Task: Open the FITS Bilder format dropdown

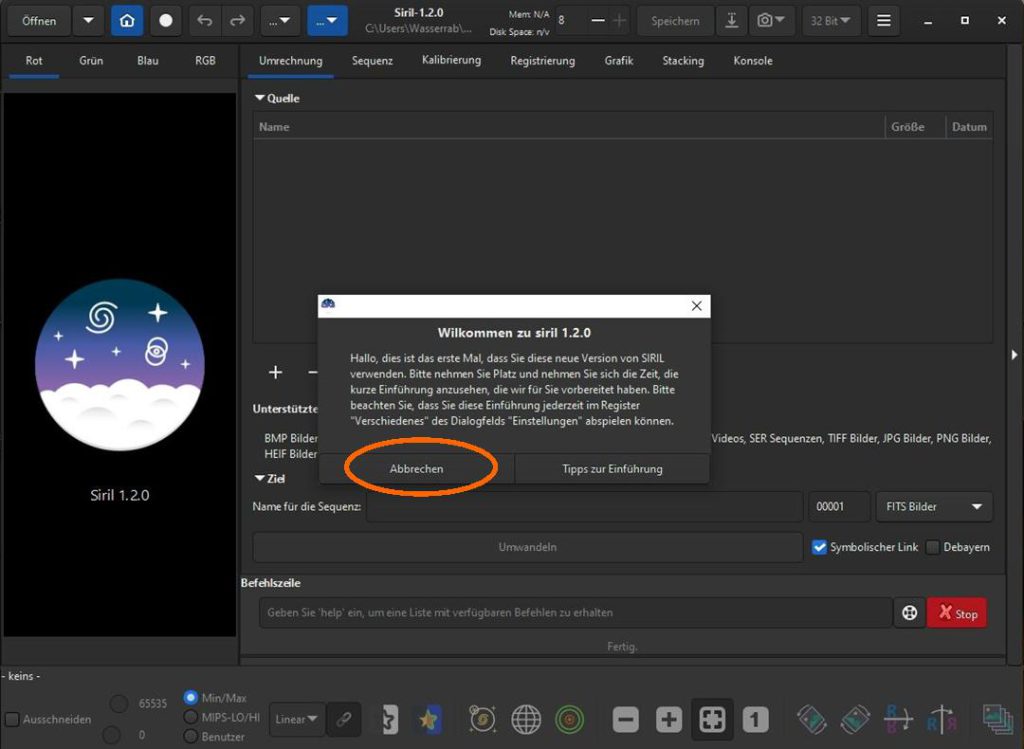Action: (x=933, y=507)
